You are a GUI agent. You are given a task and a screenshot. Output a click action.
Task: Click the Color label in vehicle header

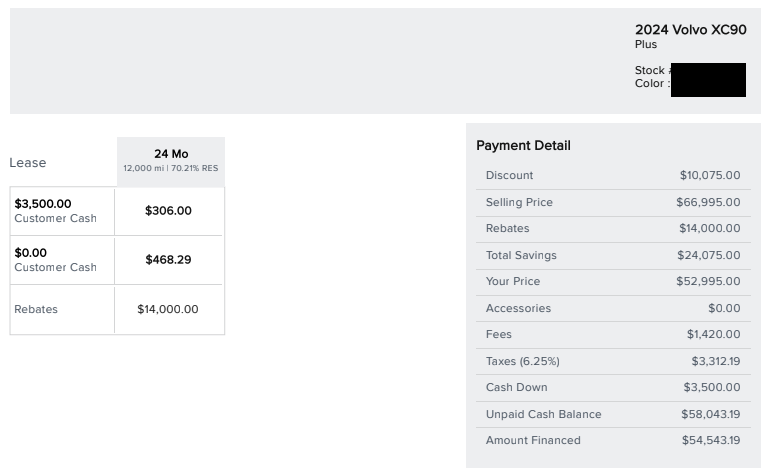(652, 83)
